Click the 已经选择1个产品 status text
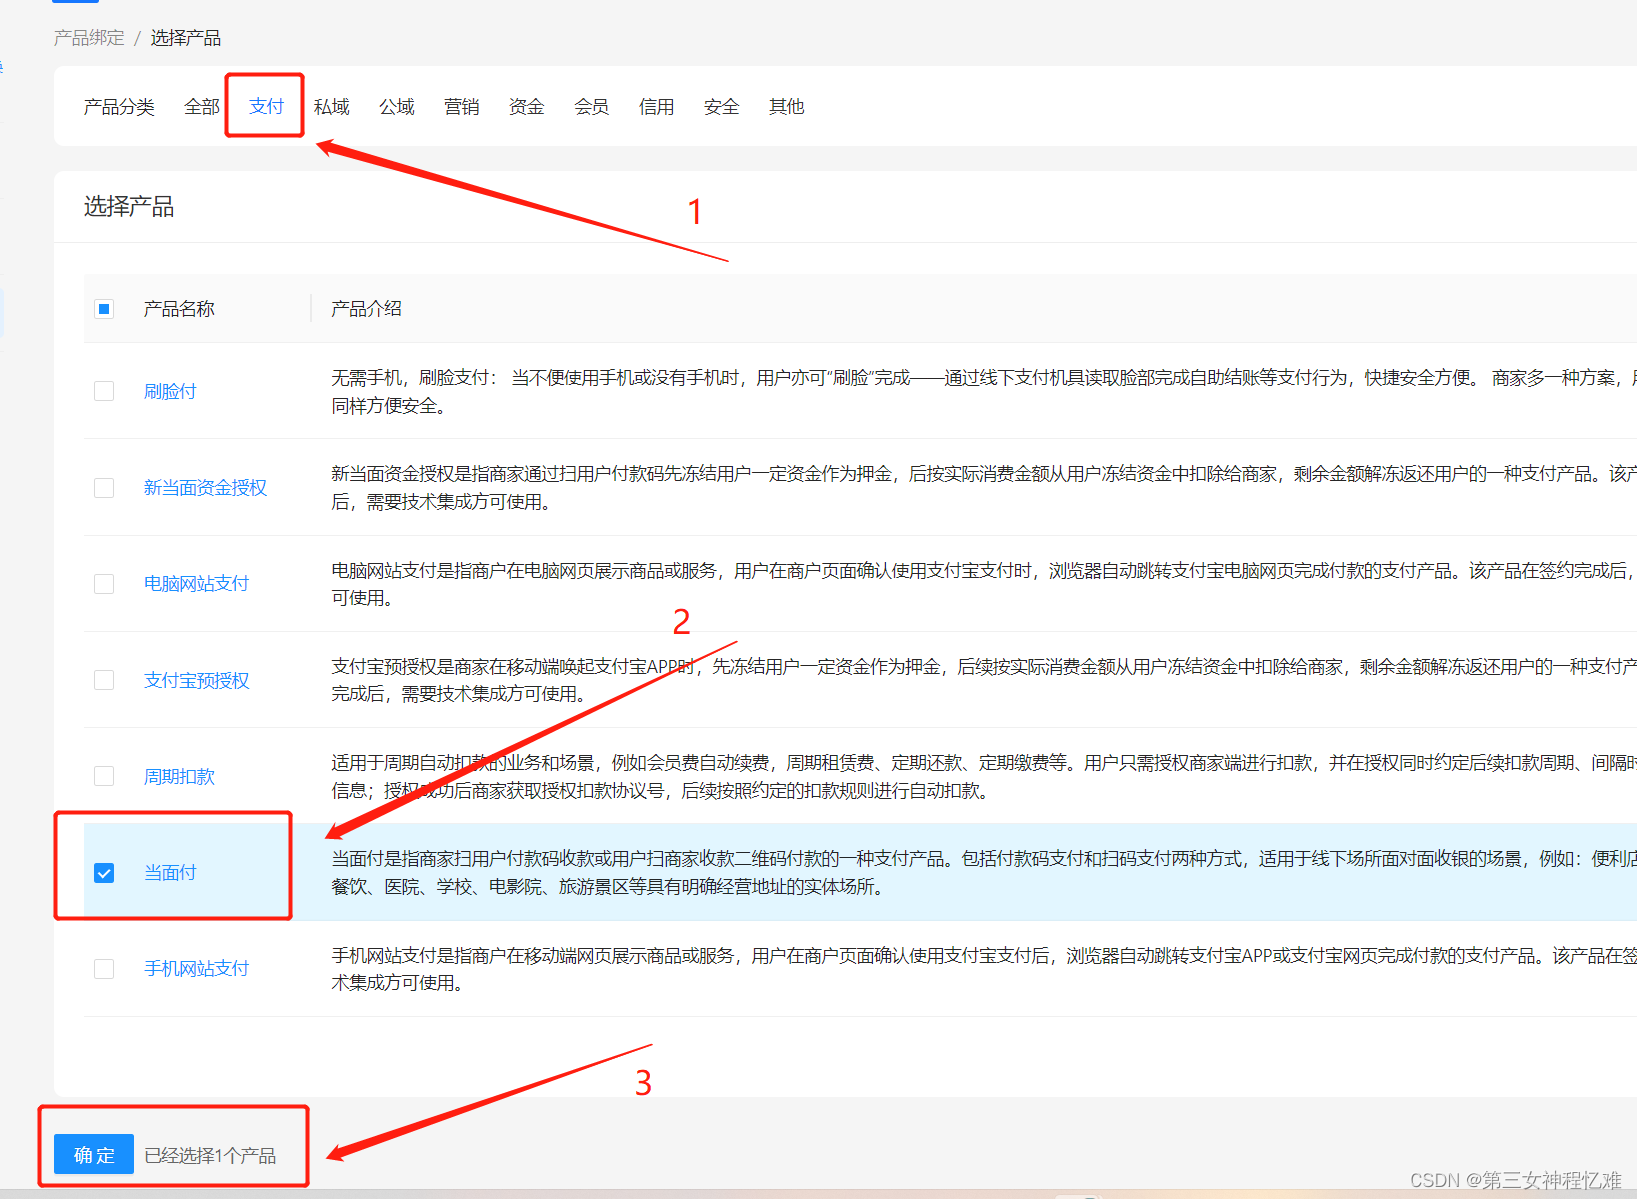Image resolution: width=1637 pixels, height=1199 pixels. pos(210,1156)
